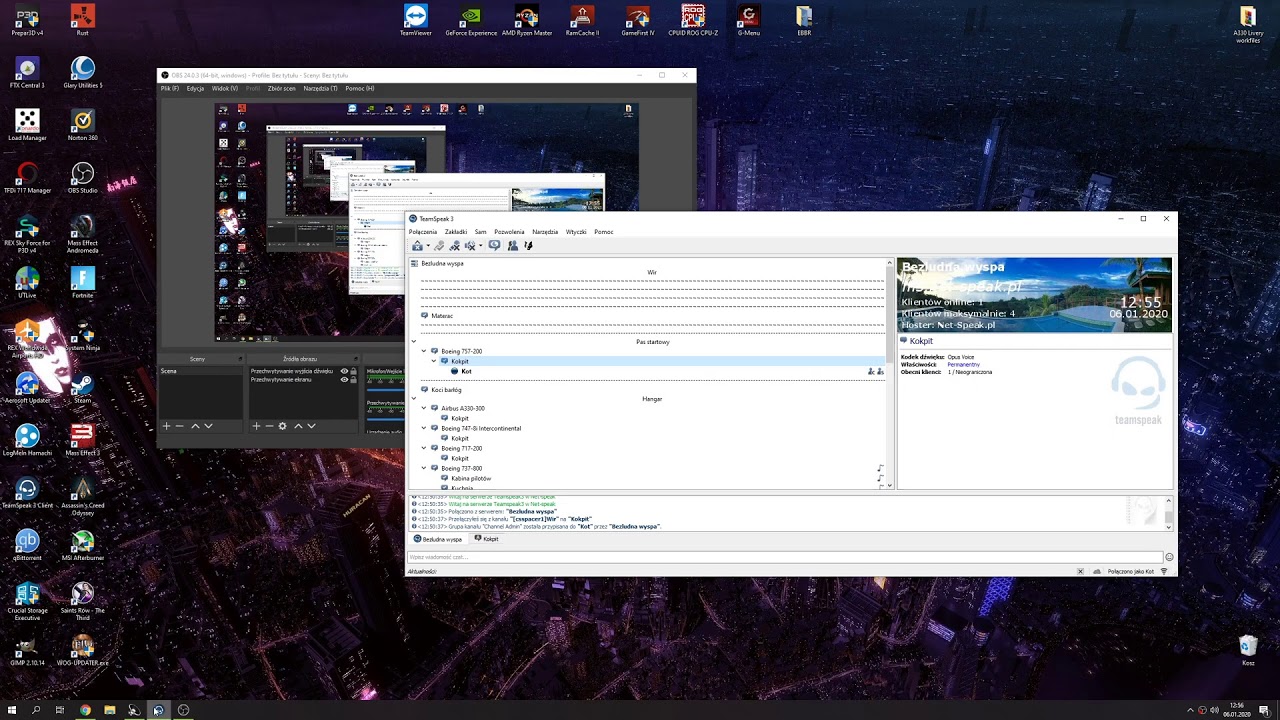Click music note icon on Boeing 737-800 row
Viewport: 1280px width, 720px height.
point(880,468)
